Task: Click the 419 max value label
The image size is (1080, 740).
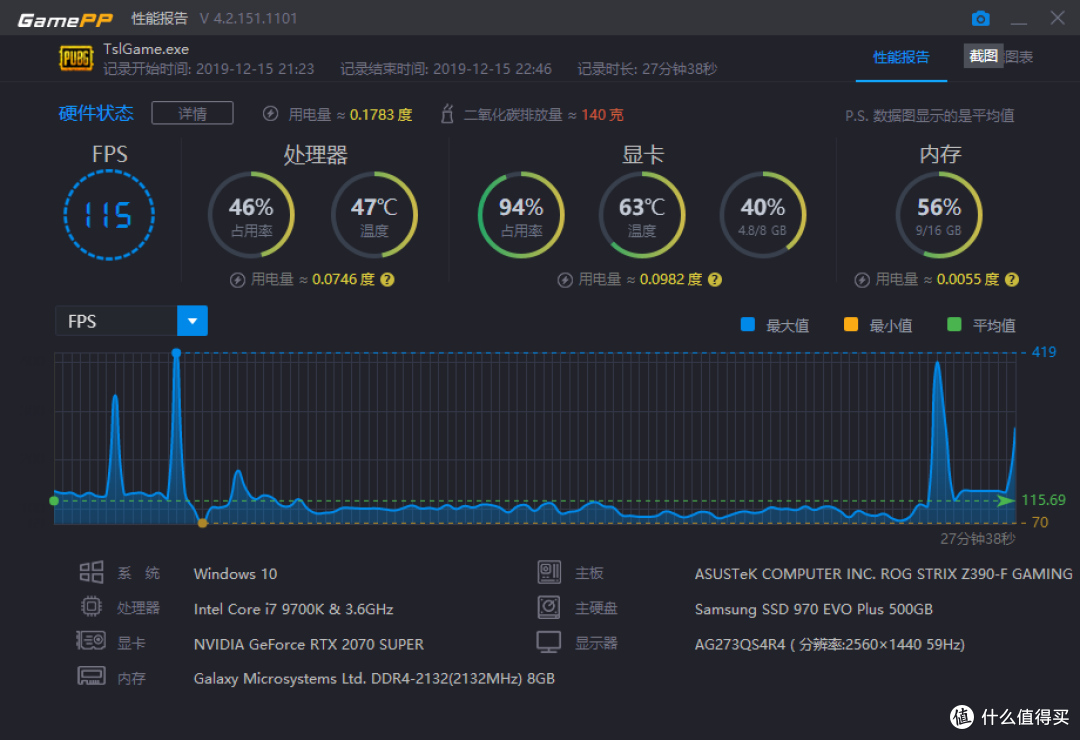Action: tap(1043, 352)
